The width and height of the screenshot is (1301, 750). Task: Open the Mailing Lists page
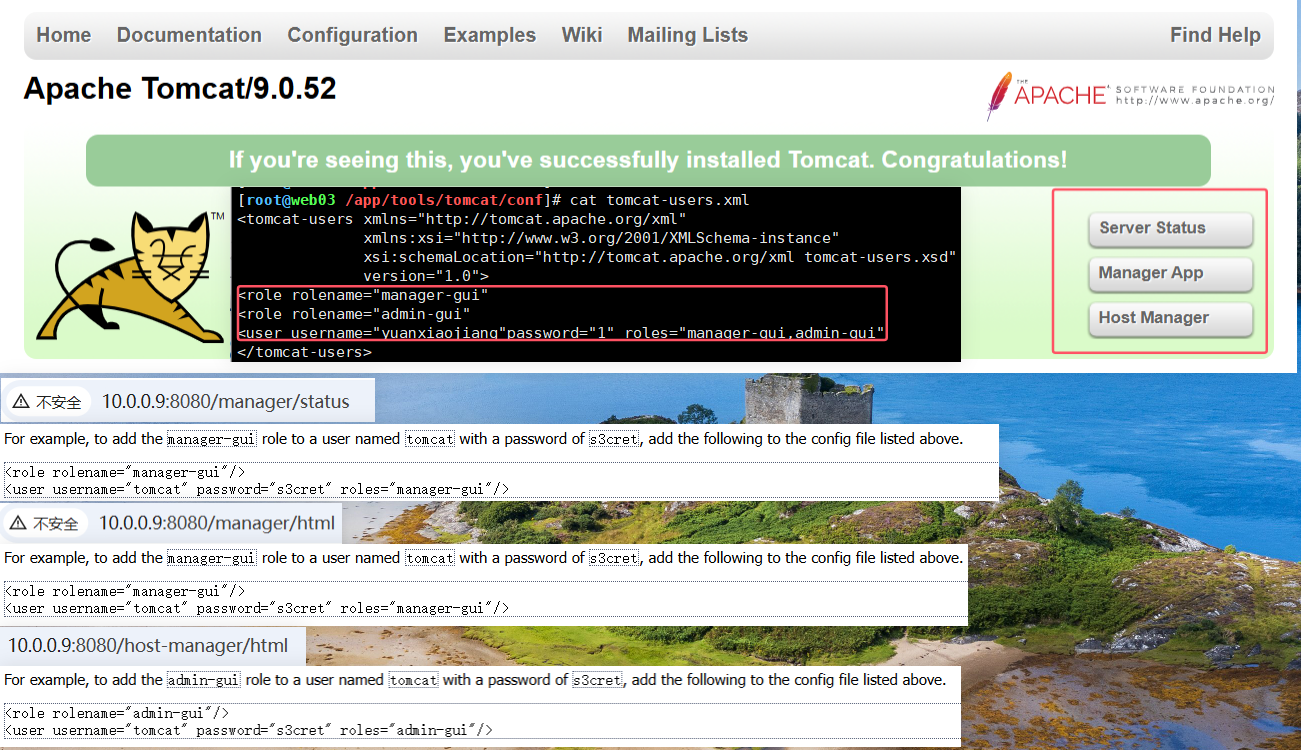(688, 35)
